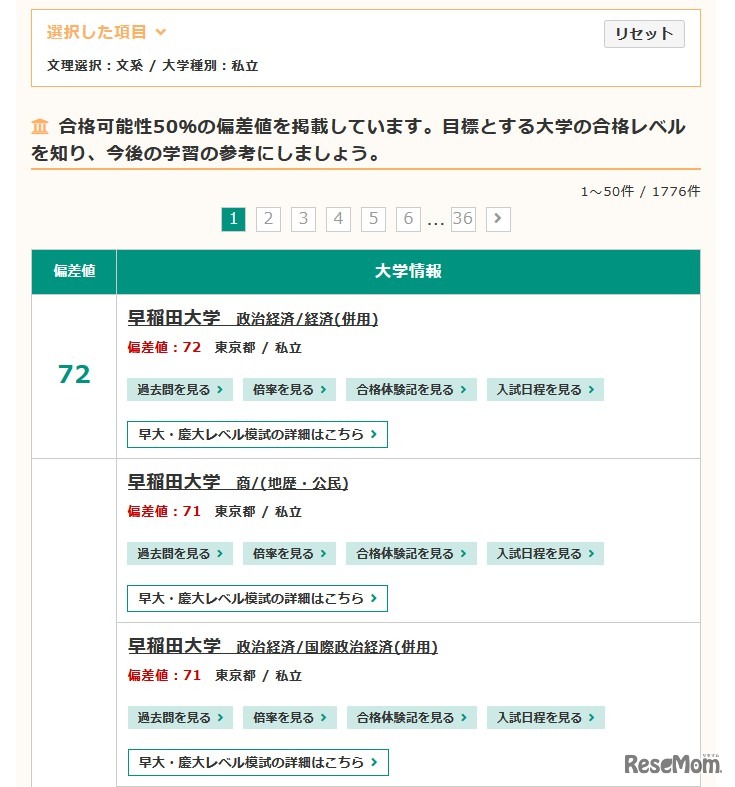Go to results page 5
Viewport: 735px width, 787px height.
pyautogui.click(x=373, y=219)
